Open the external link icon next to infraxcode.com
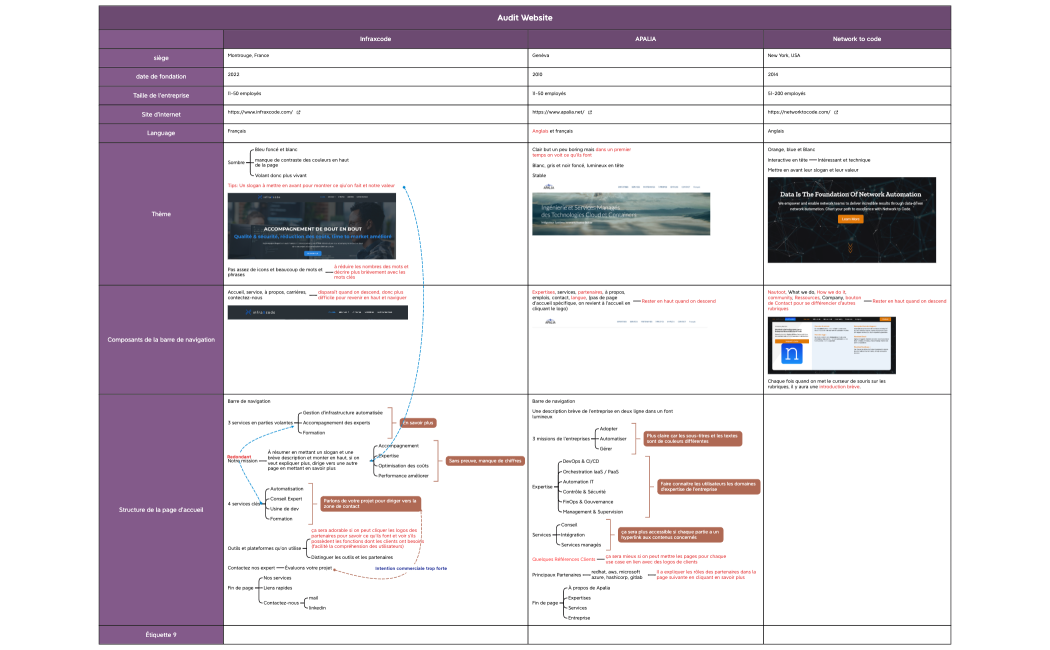This screenshot has height=650, width=1050. coord(297,113)
